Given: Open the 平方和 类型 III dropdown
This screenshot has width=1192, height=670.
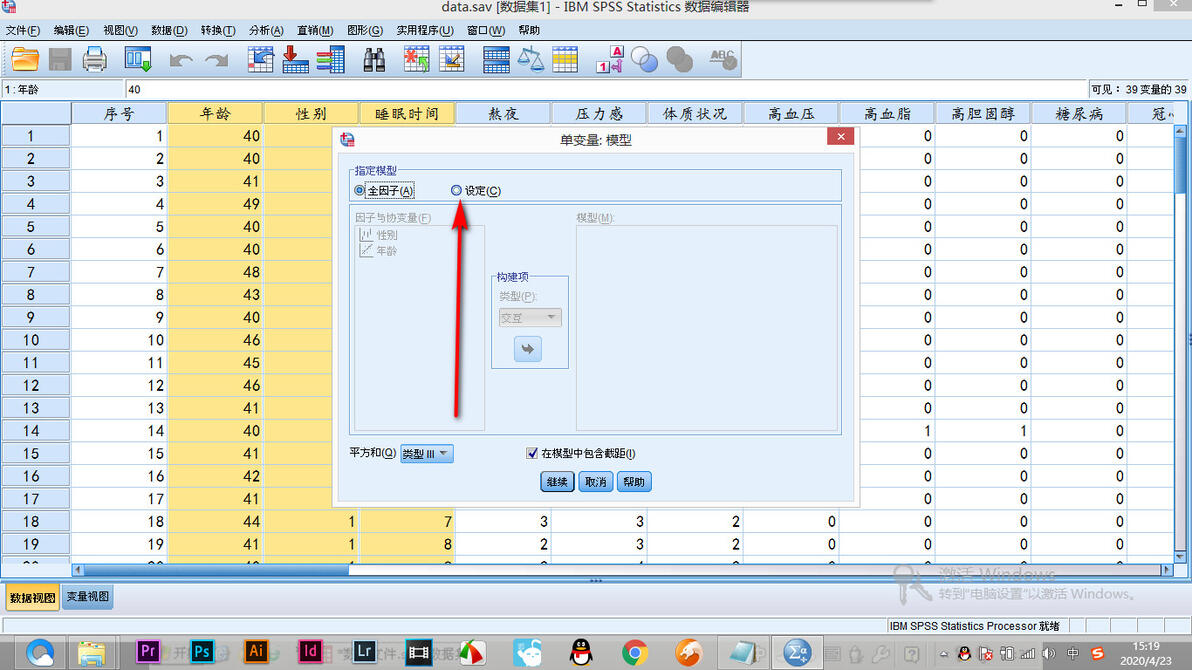Looking at the screenshot, I should [x=426, y=454].
